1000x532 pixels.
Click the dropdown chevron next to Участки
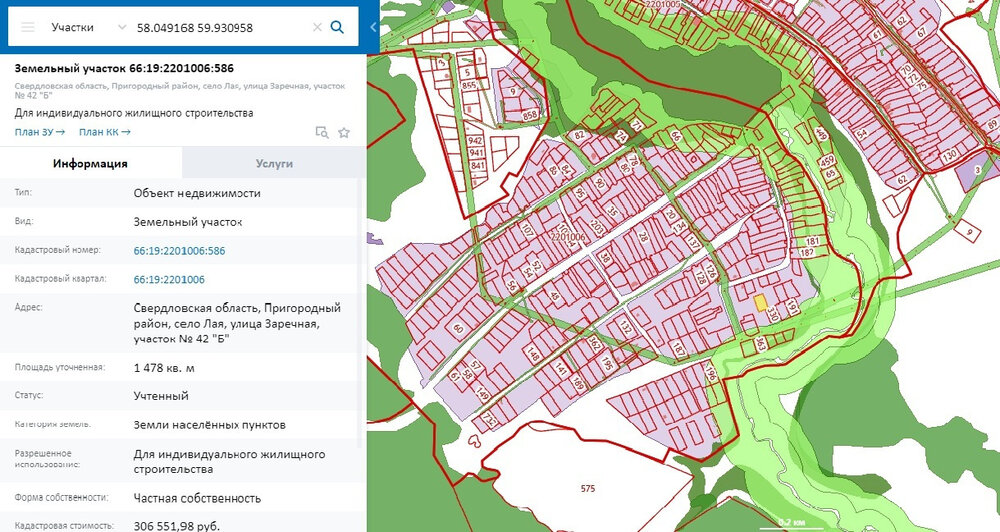(x=122, y=27)
